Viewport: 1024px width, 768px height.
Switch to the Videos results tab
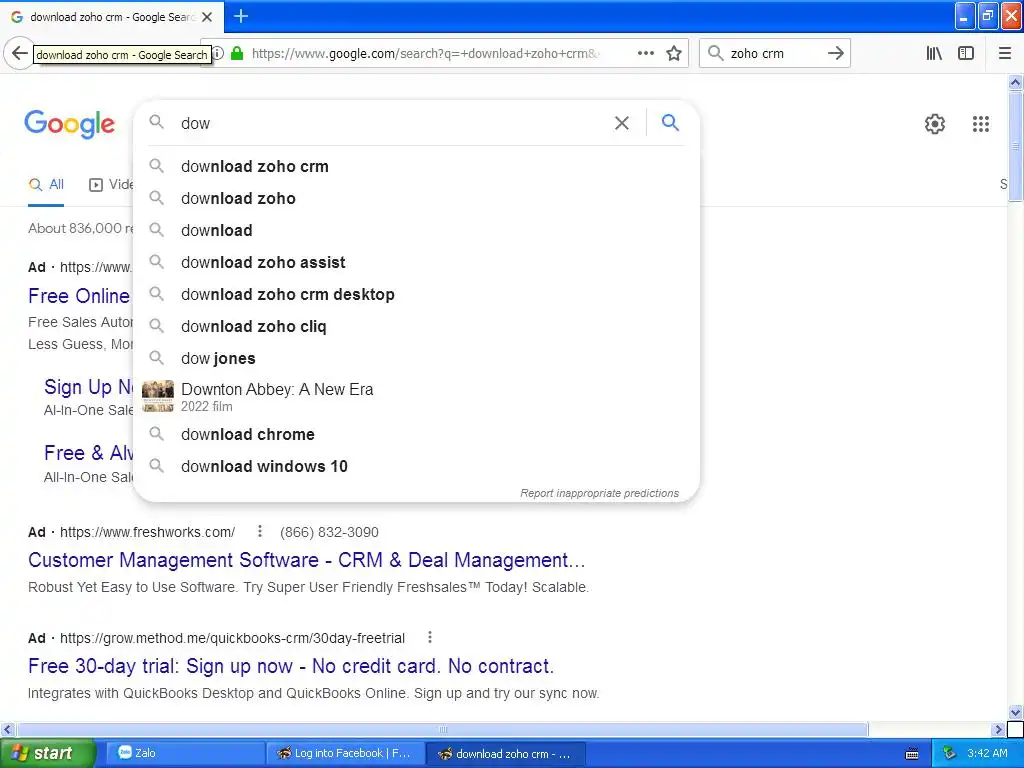point(111,185)
